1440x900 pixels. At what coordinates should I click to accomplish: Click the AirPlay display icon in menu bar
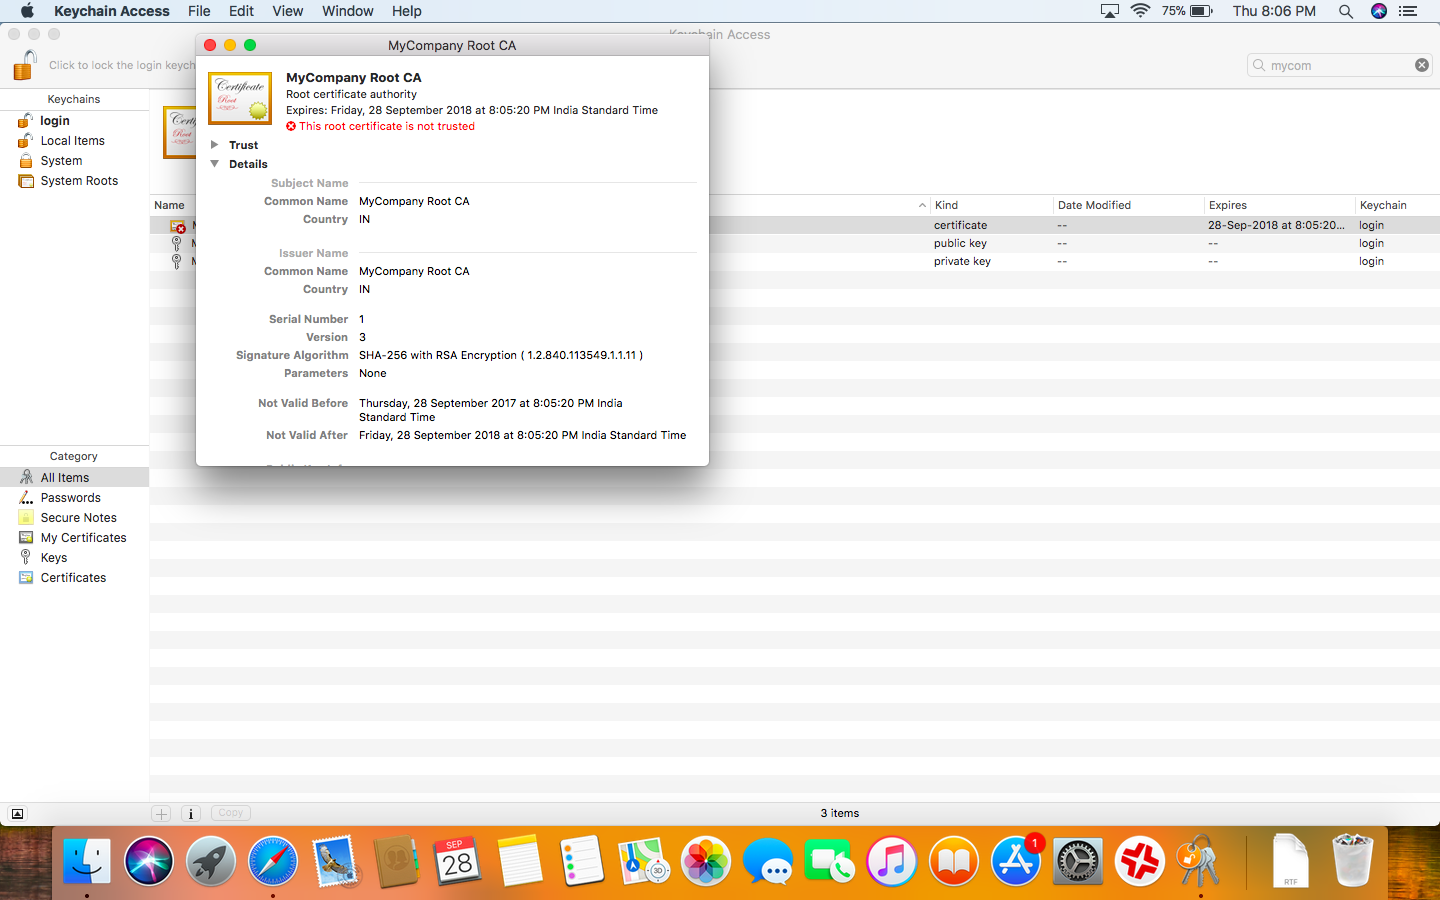1110,11
